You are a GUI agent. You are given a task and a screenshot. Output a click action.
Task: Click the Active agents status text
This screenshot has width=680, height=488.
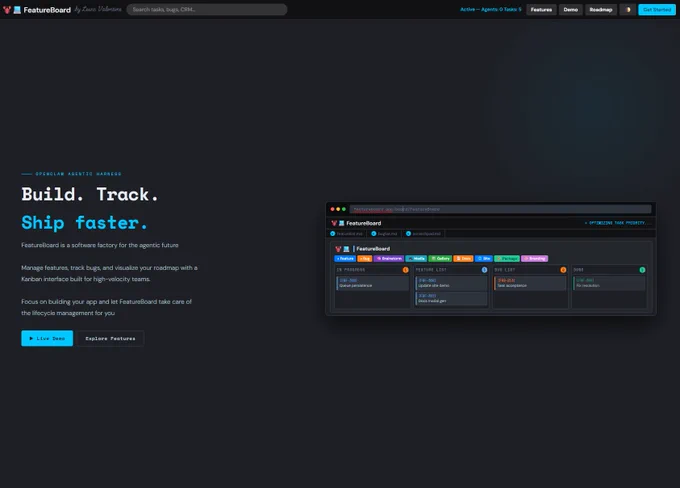(490, 10)
